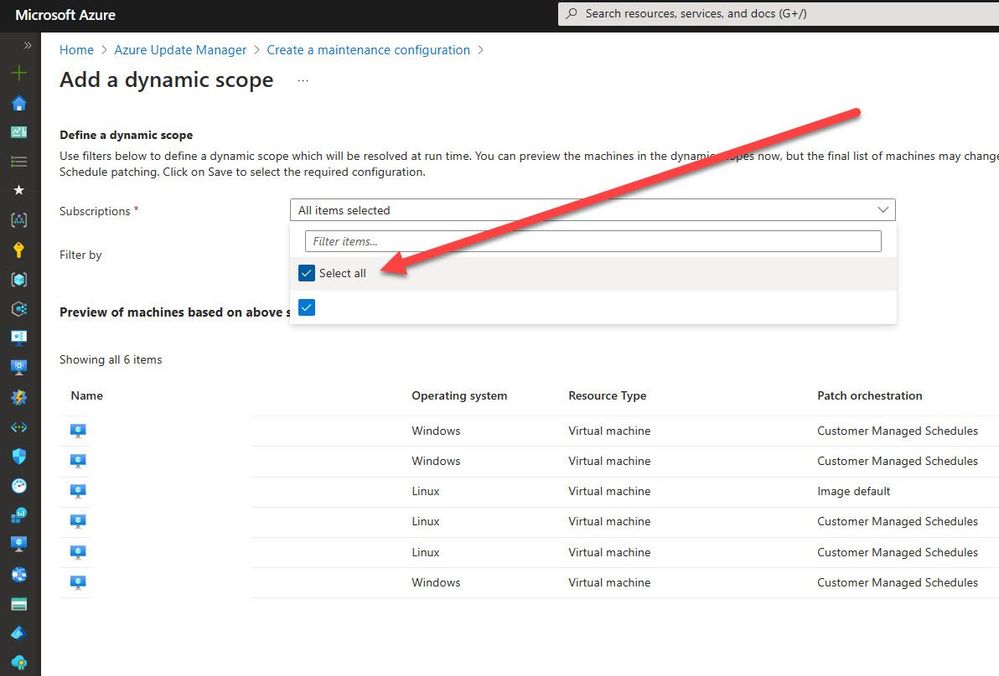Image resolution: width=999 pixels, height=676 pixels.
Task: Click VM icon in first Windows row
Action: point(78,431)
